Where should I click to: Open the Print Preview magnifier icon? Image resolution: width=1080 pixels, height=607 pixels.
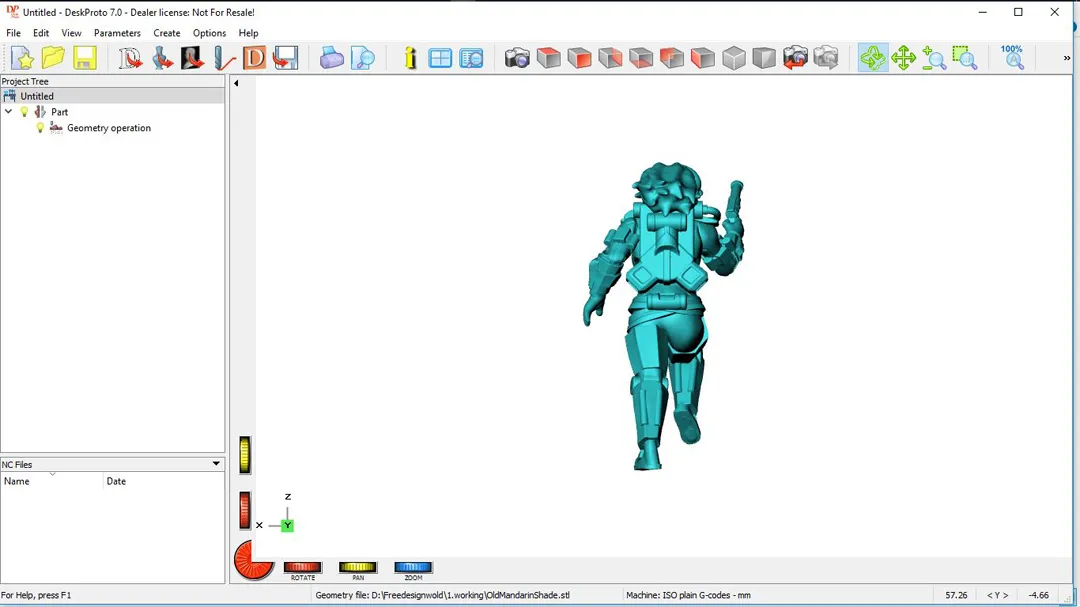(363, 58)
